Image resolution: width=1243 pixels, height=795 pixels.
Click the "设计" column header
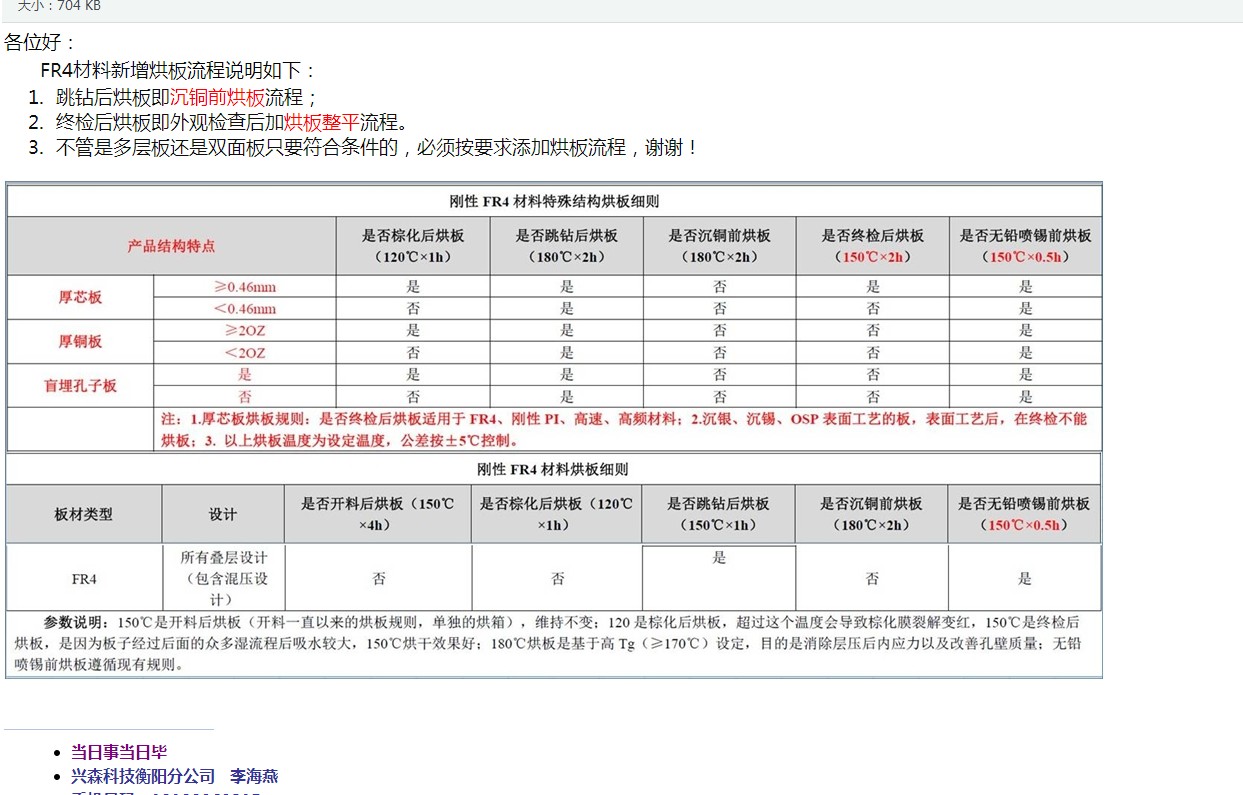pos(222,515)
